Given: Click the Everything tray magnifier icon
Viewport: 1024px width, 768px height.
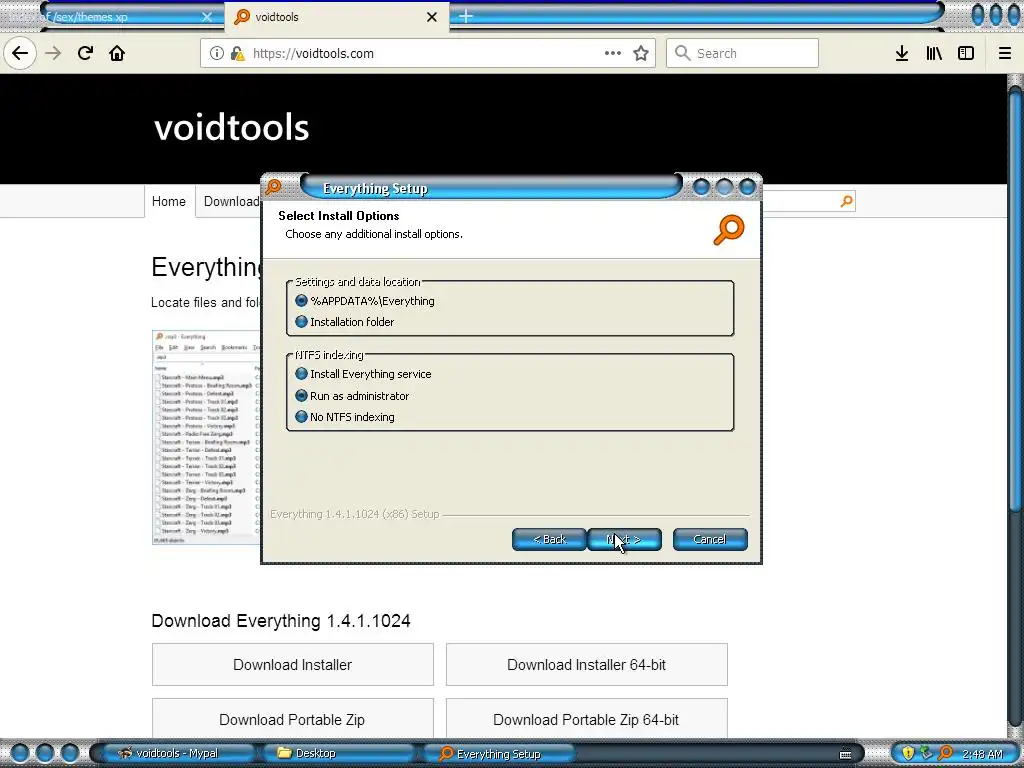Looking at the screenshot, I should [x=944, y=753].
